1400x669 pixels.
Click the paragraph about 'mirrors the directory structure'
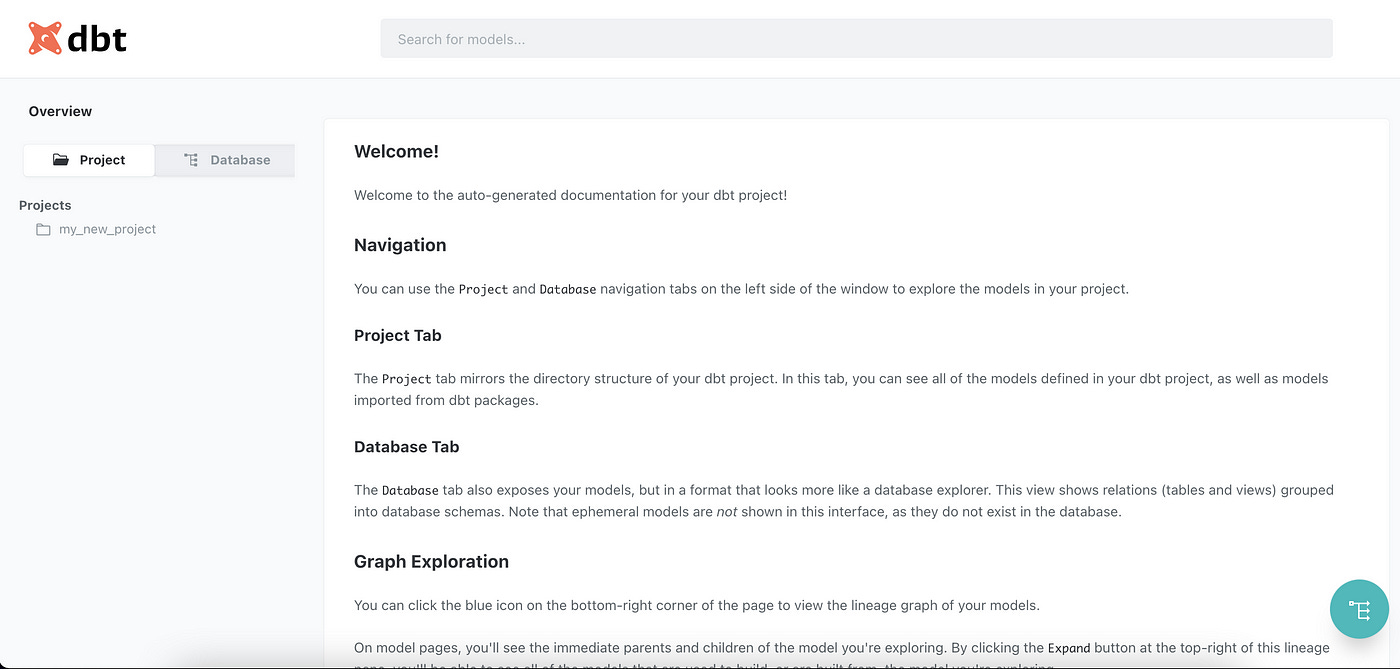841,389
